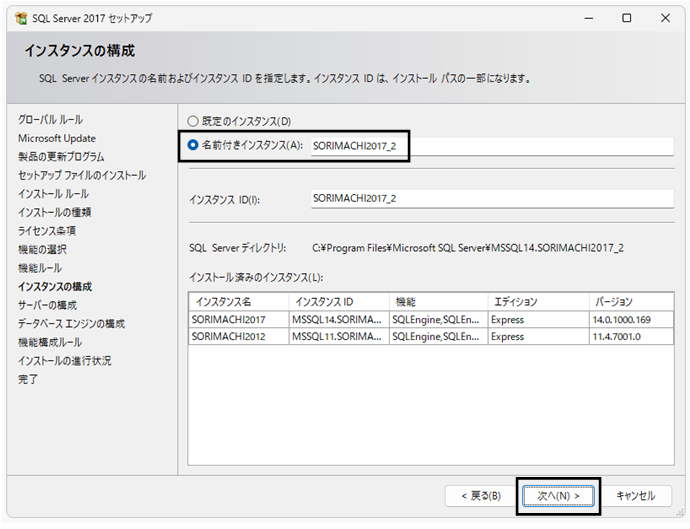This screenshot has height=529, width=690.
Task: Click the インストール ルール step in sidebar
Action: pyautogui.click(x=53, y=194)
